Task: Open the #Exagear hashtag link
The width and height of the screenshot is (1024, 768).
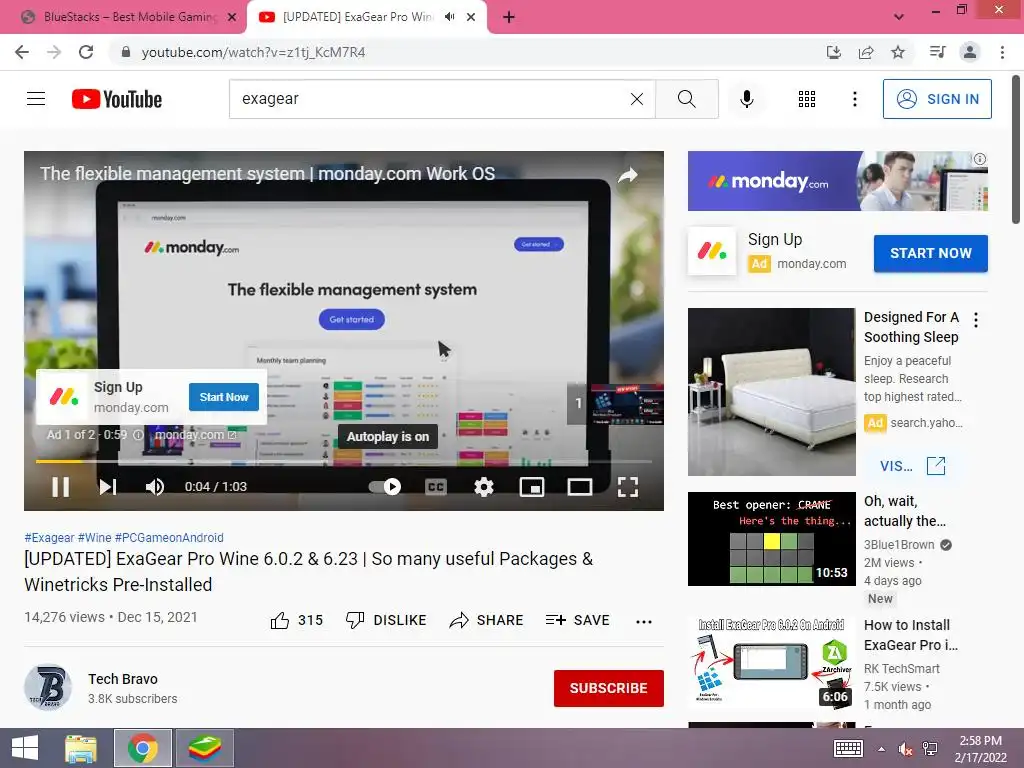Action: pos(50,537)
